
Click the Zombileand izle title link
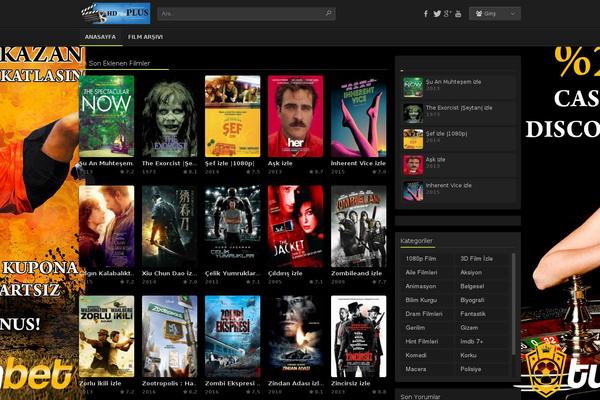(x=357, y=273)
